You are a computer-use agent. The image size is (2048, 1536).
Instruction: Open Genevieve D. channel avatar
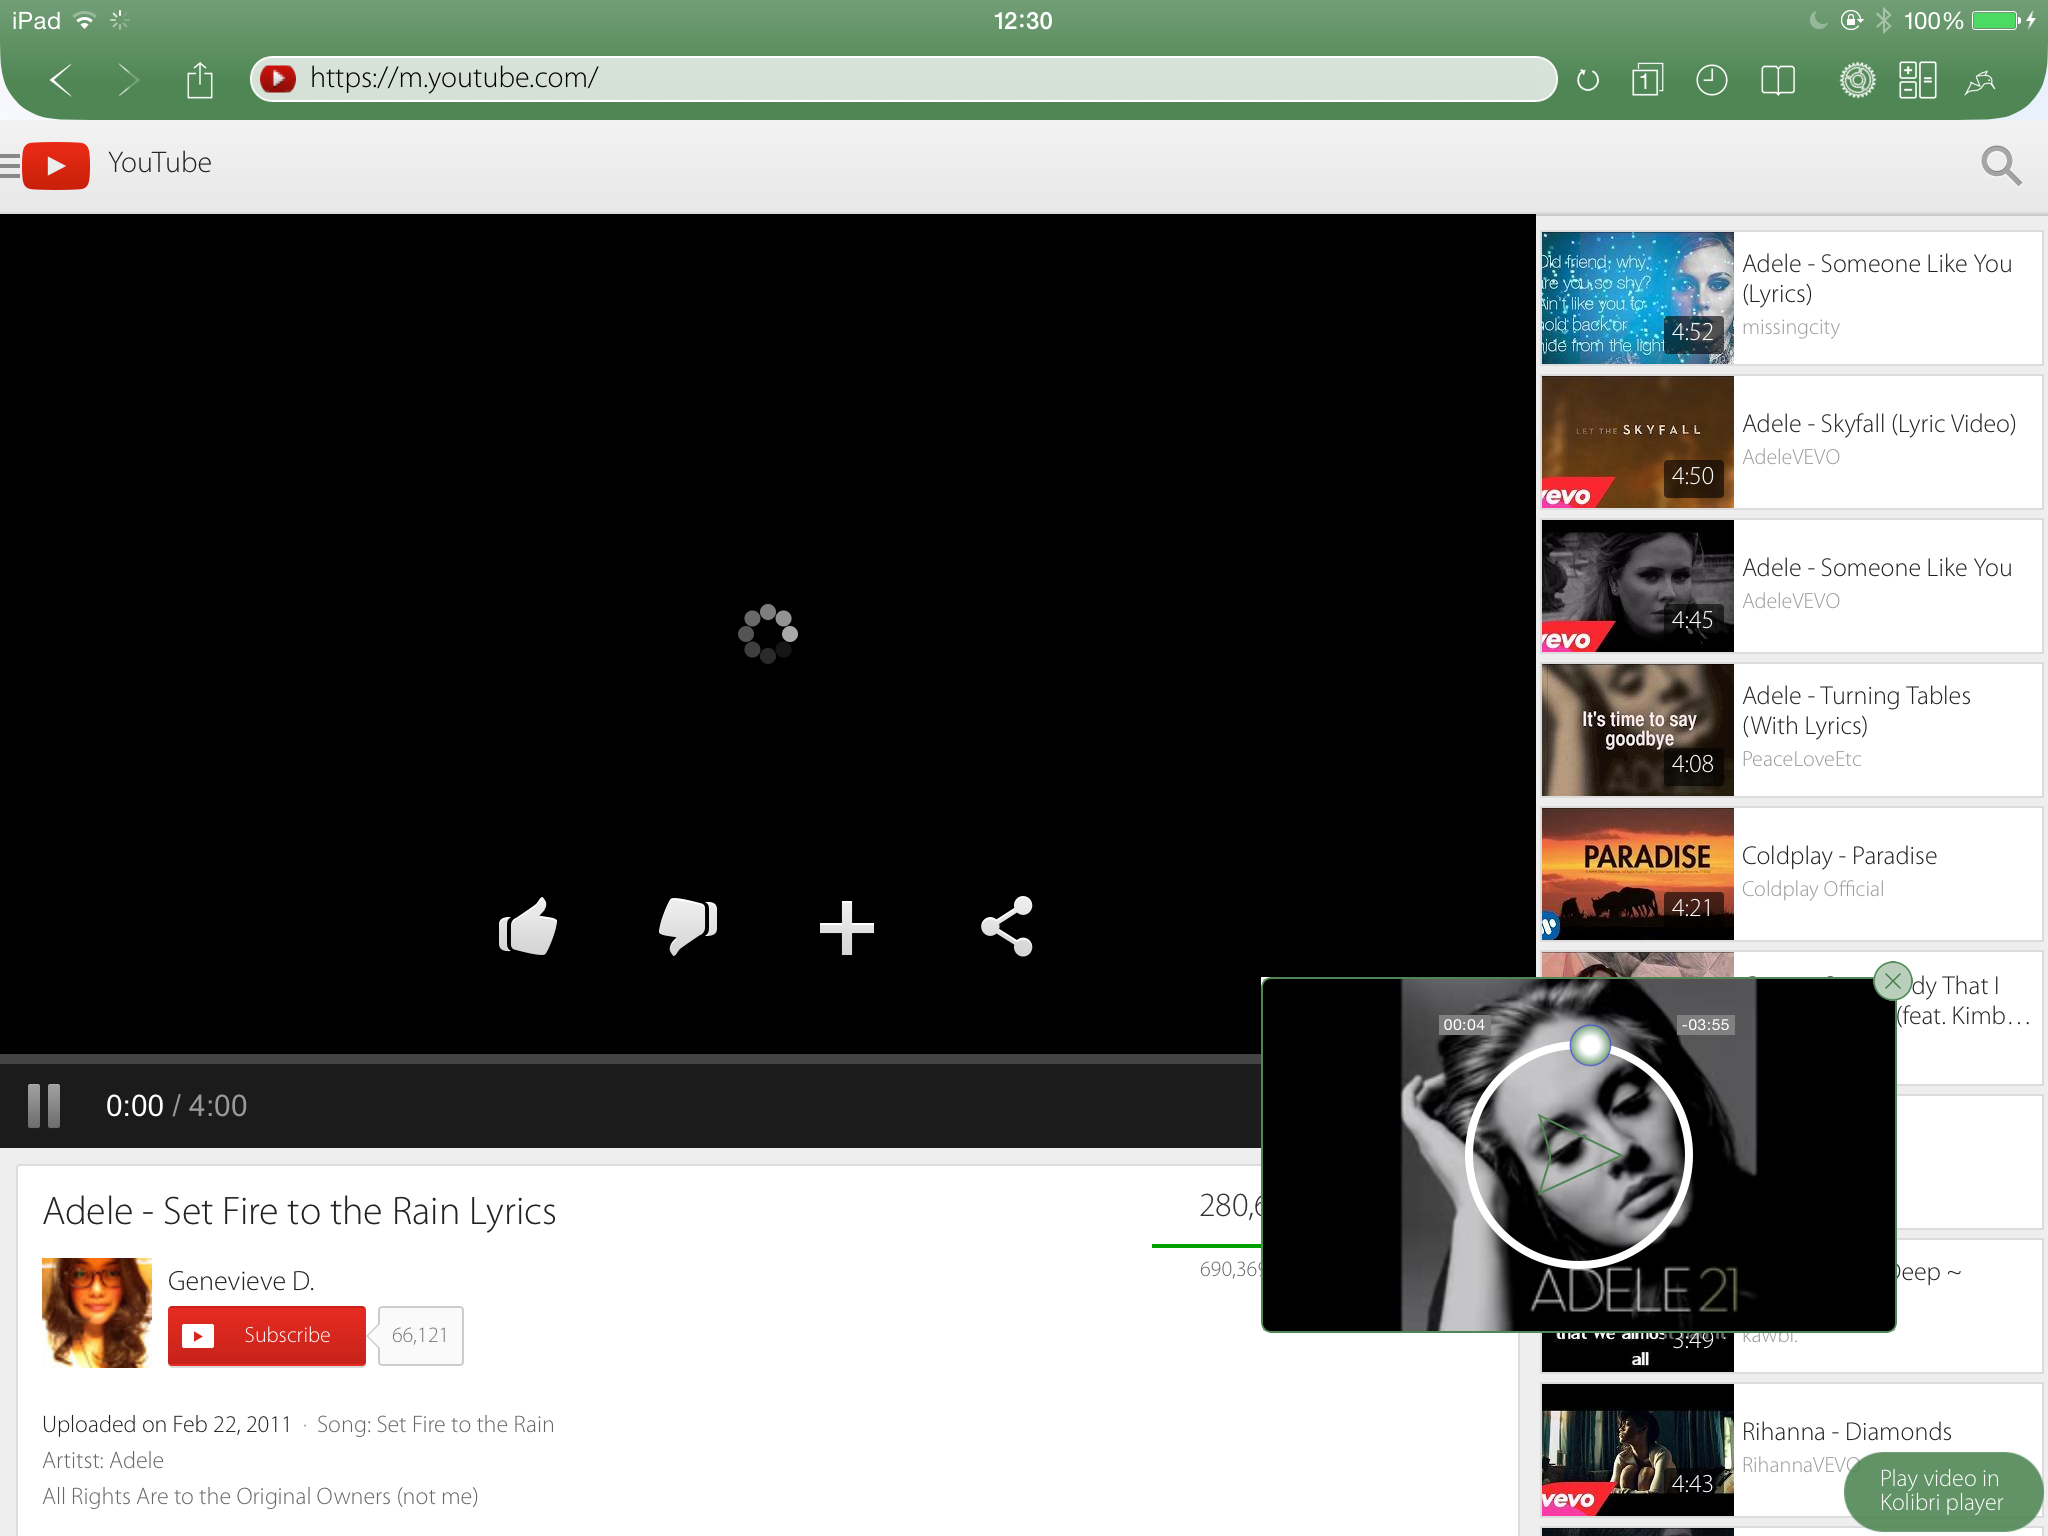click(97, 1312)
